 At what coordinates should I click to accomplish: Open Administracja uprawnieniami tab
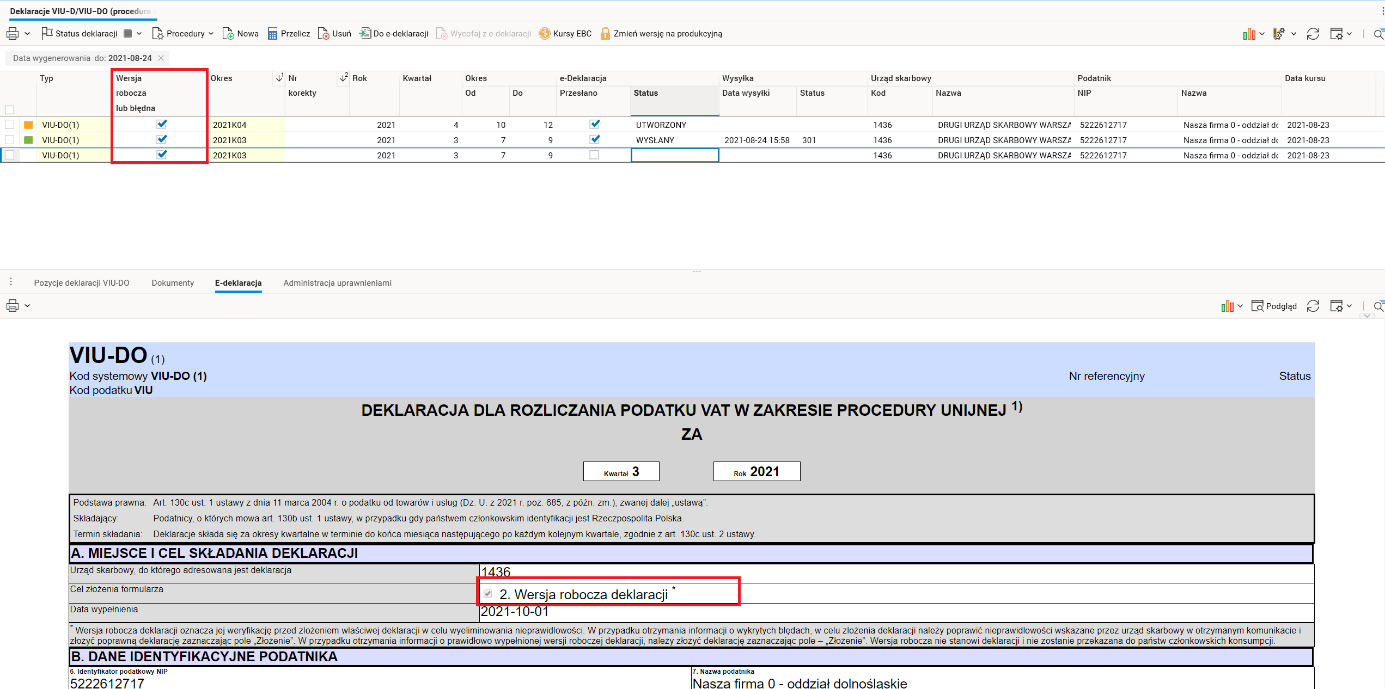pyautogui.click(x=337, y=283)
